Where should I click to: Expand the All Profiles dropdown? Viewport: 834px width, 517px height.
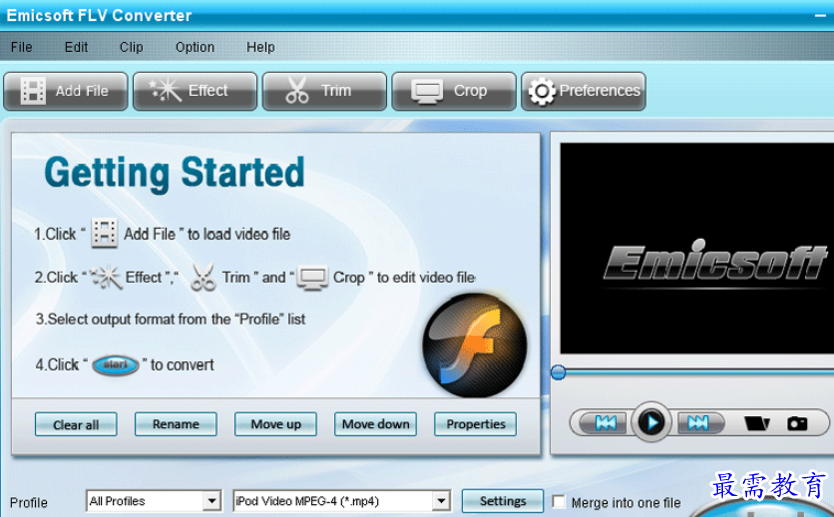pyautogui.click(x=153, y=501)
